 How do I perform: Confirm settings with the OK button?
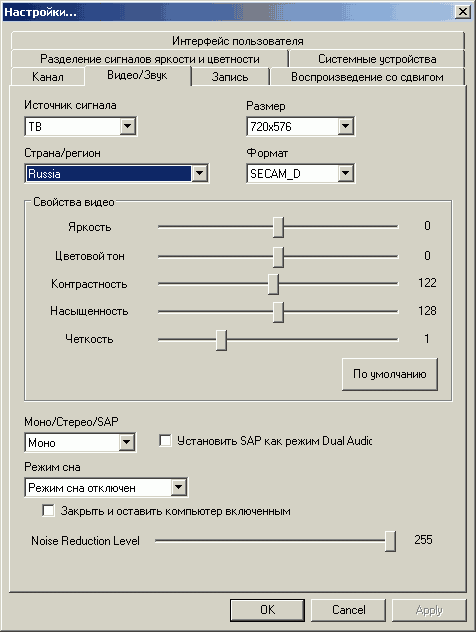(267, 610)
